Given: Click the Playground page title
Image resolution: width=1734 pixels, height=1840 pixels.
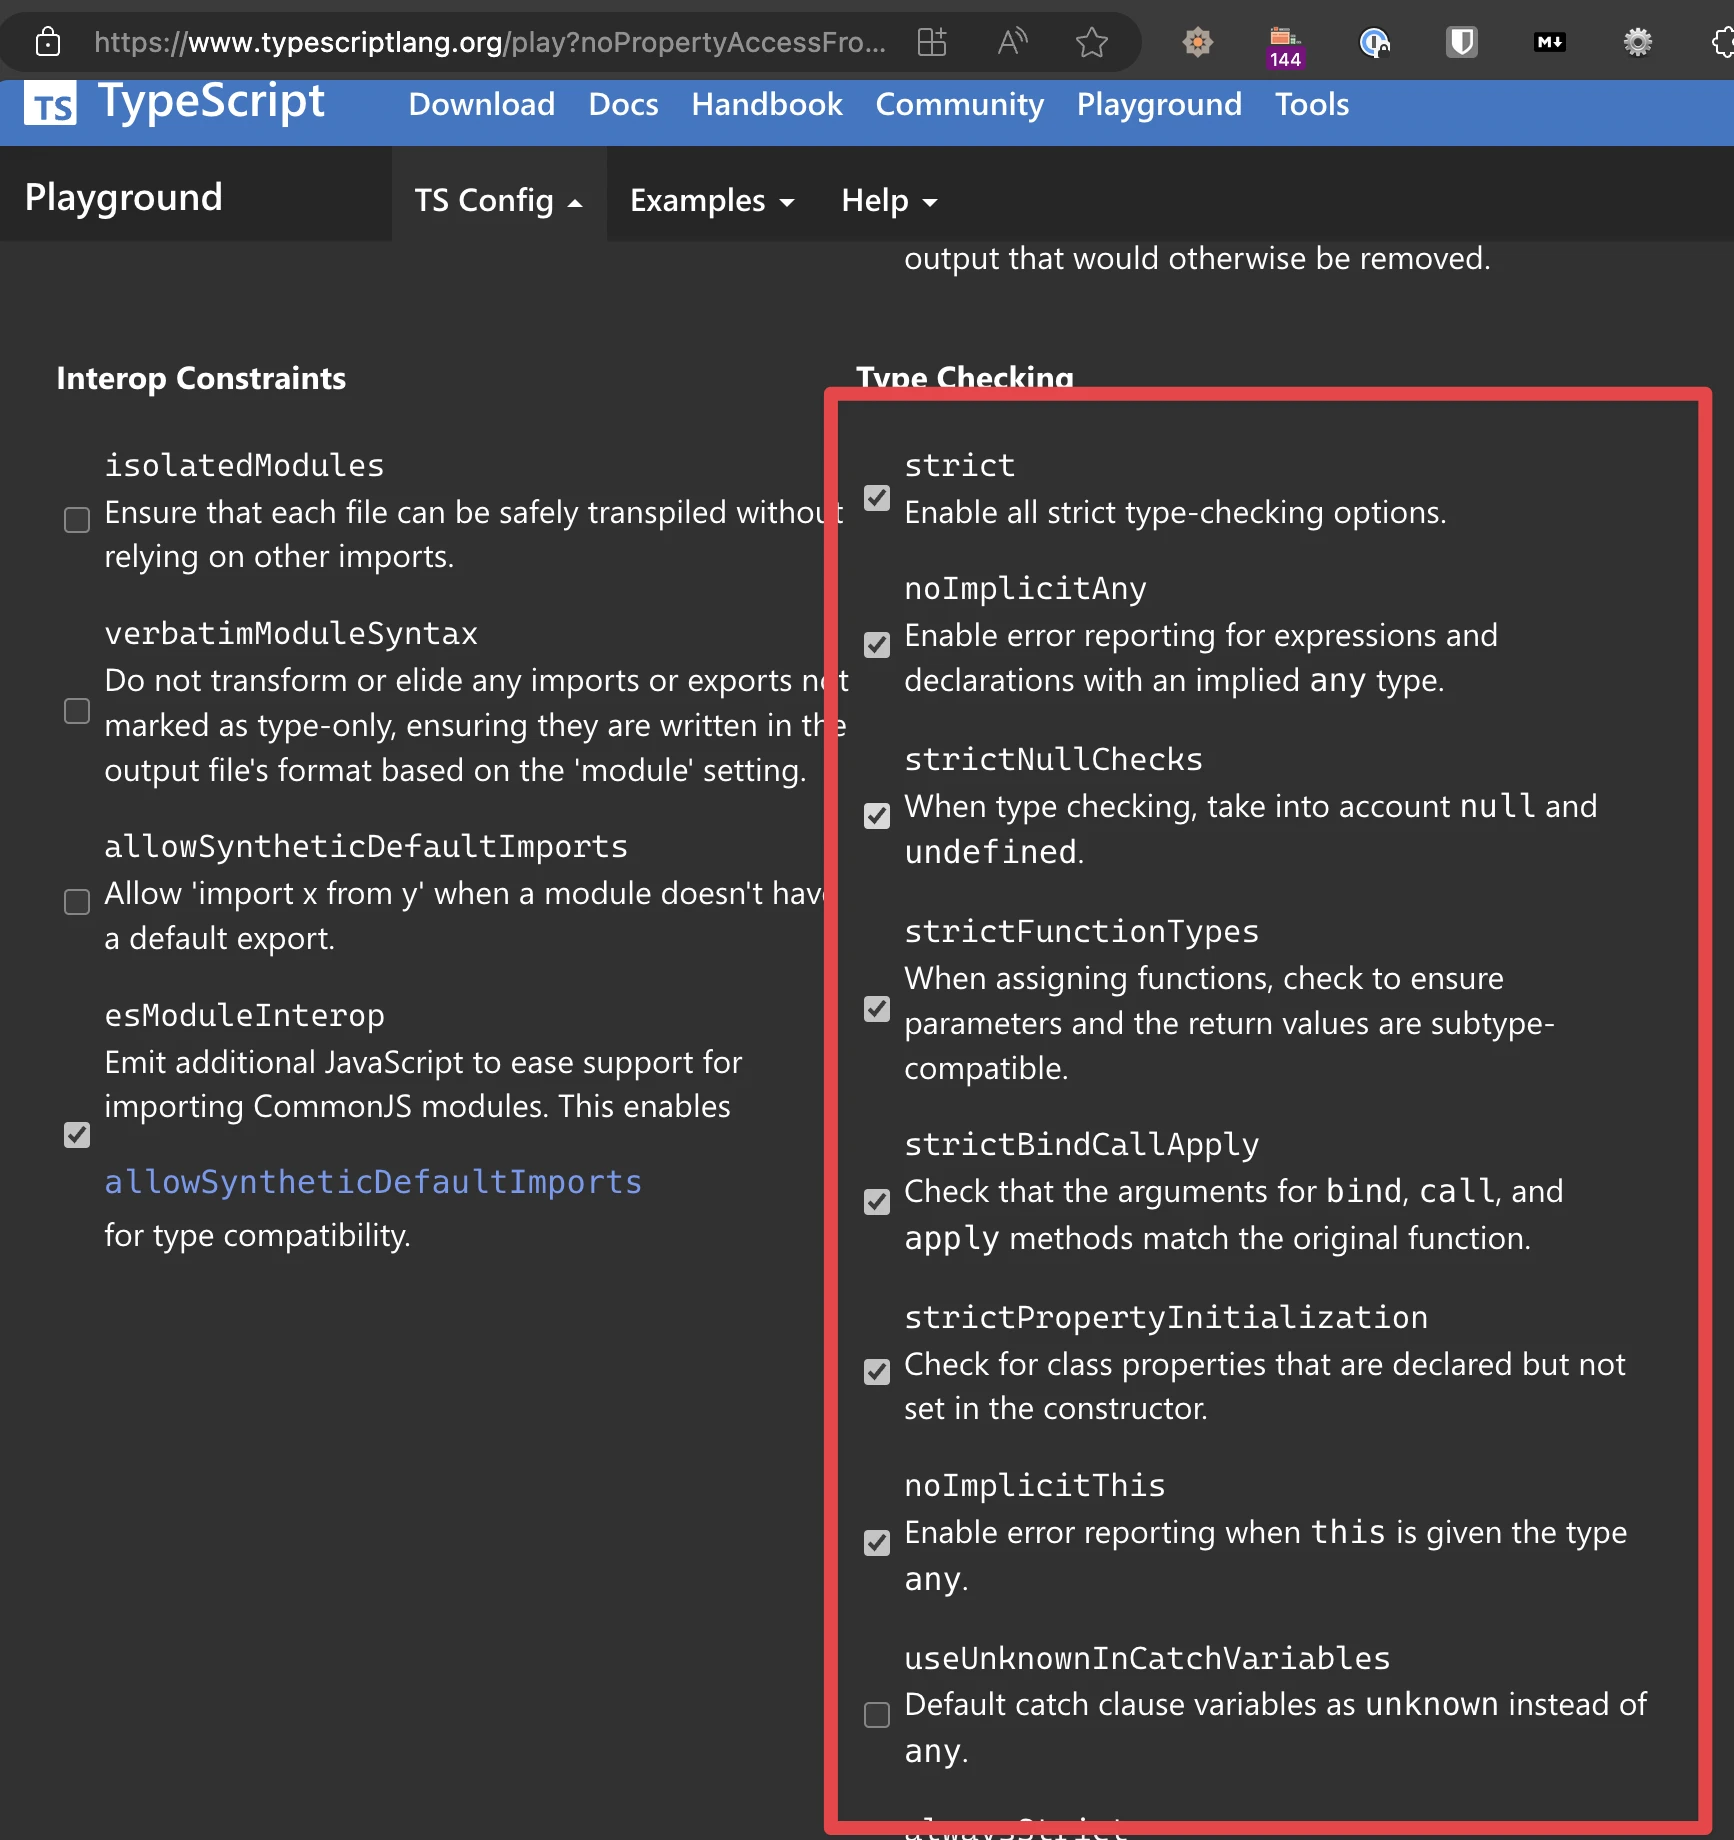Looking at the screenshot, I should pos(123,197).
